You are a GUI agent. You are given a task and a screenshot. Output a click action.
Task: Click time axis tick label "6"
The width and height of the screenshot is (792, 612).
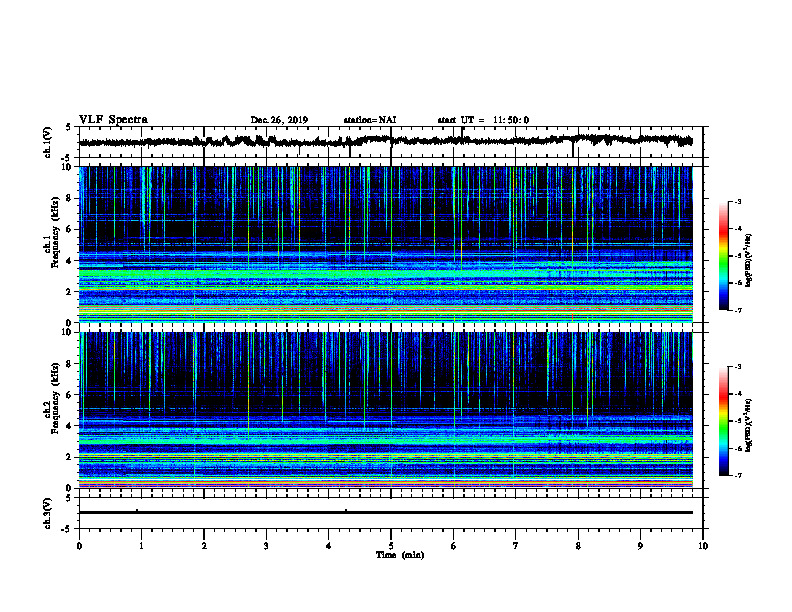454,546
